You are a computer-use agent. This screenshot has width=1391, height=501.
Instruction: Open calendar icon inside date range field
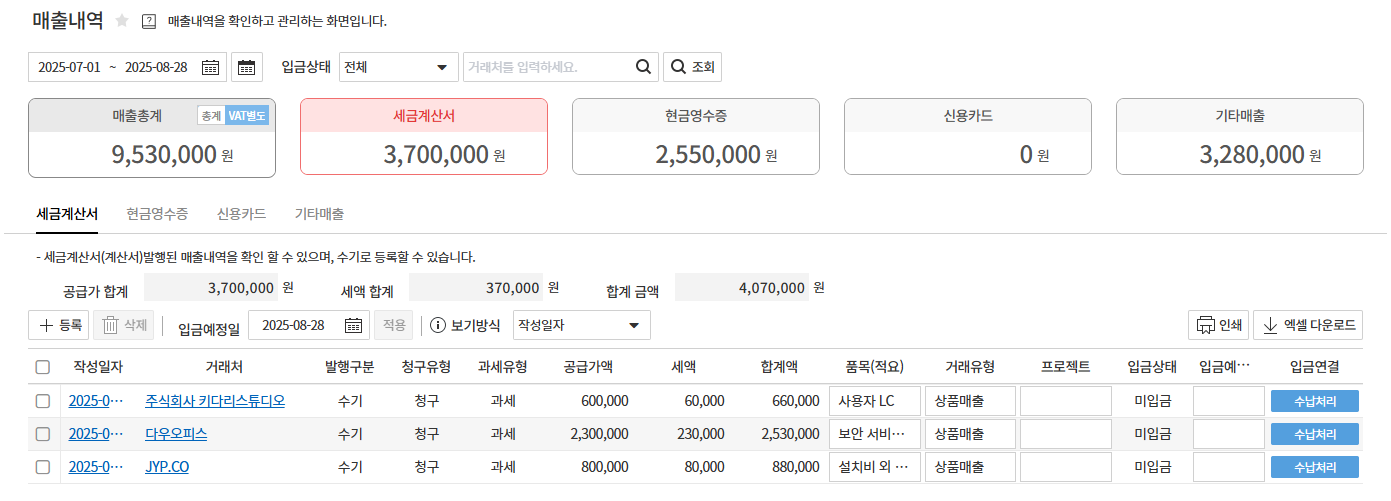point(210,68)
